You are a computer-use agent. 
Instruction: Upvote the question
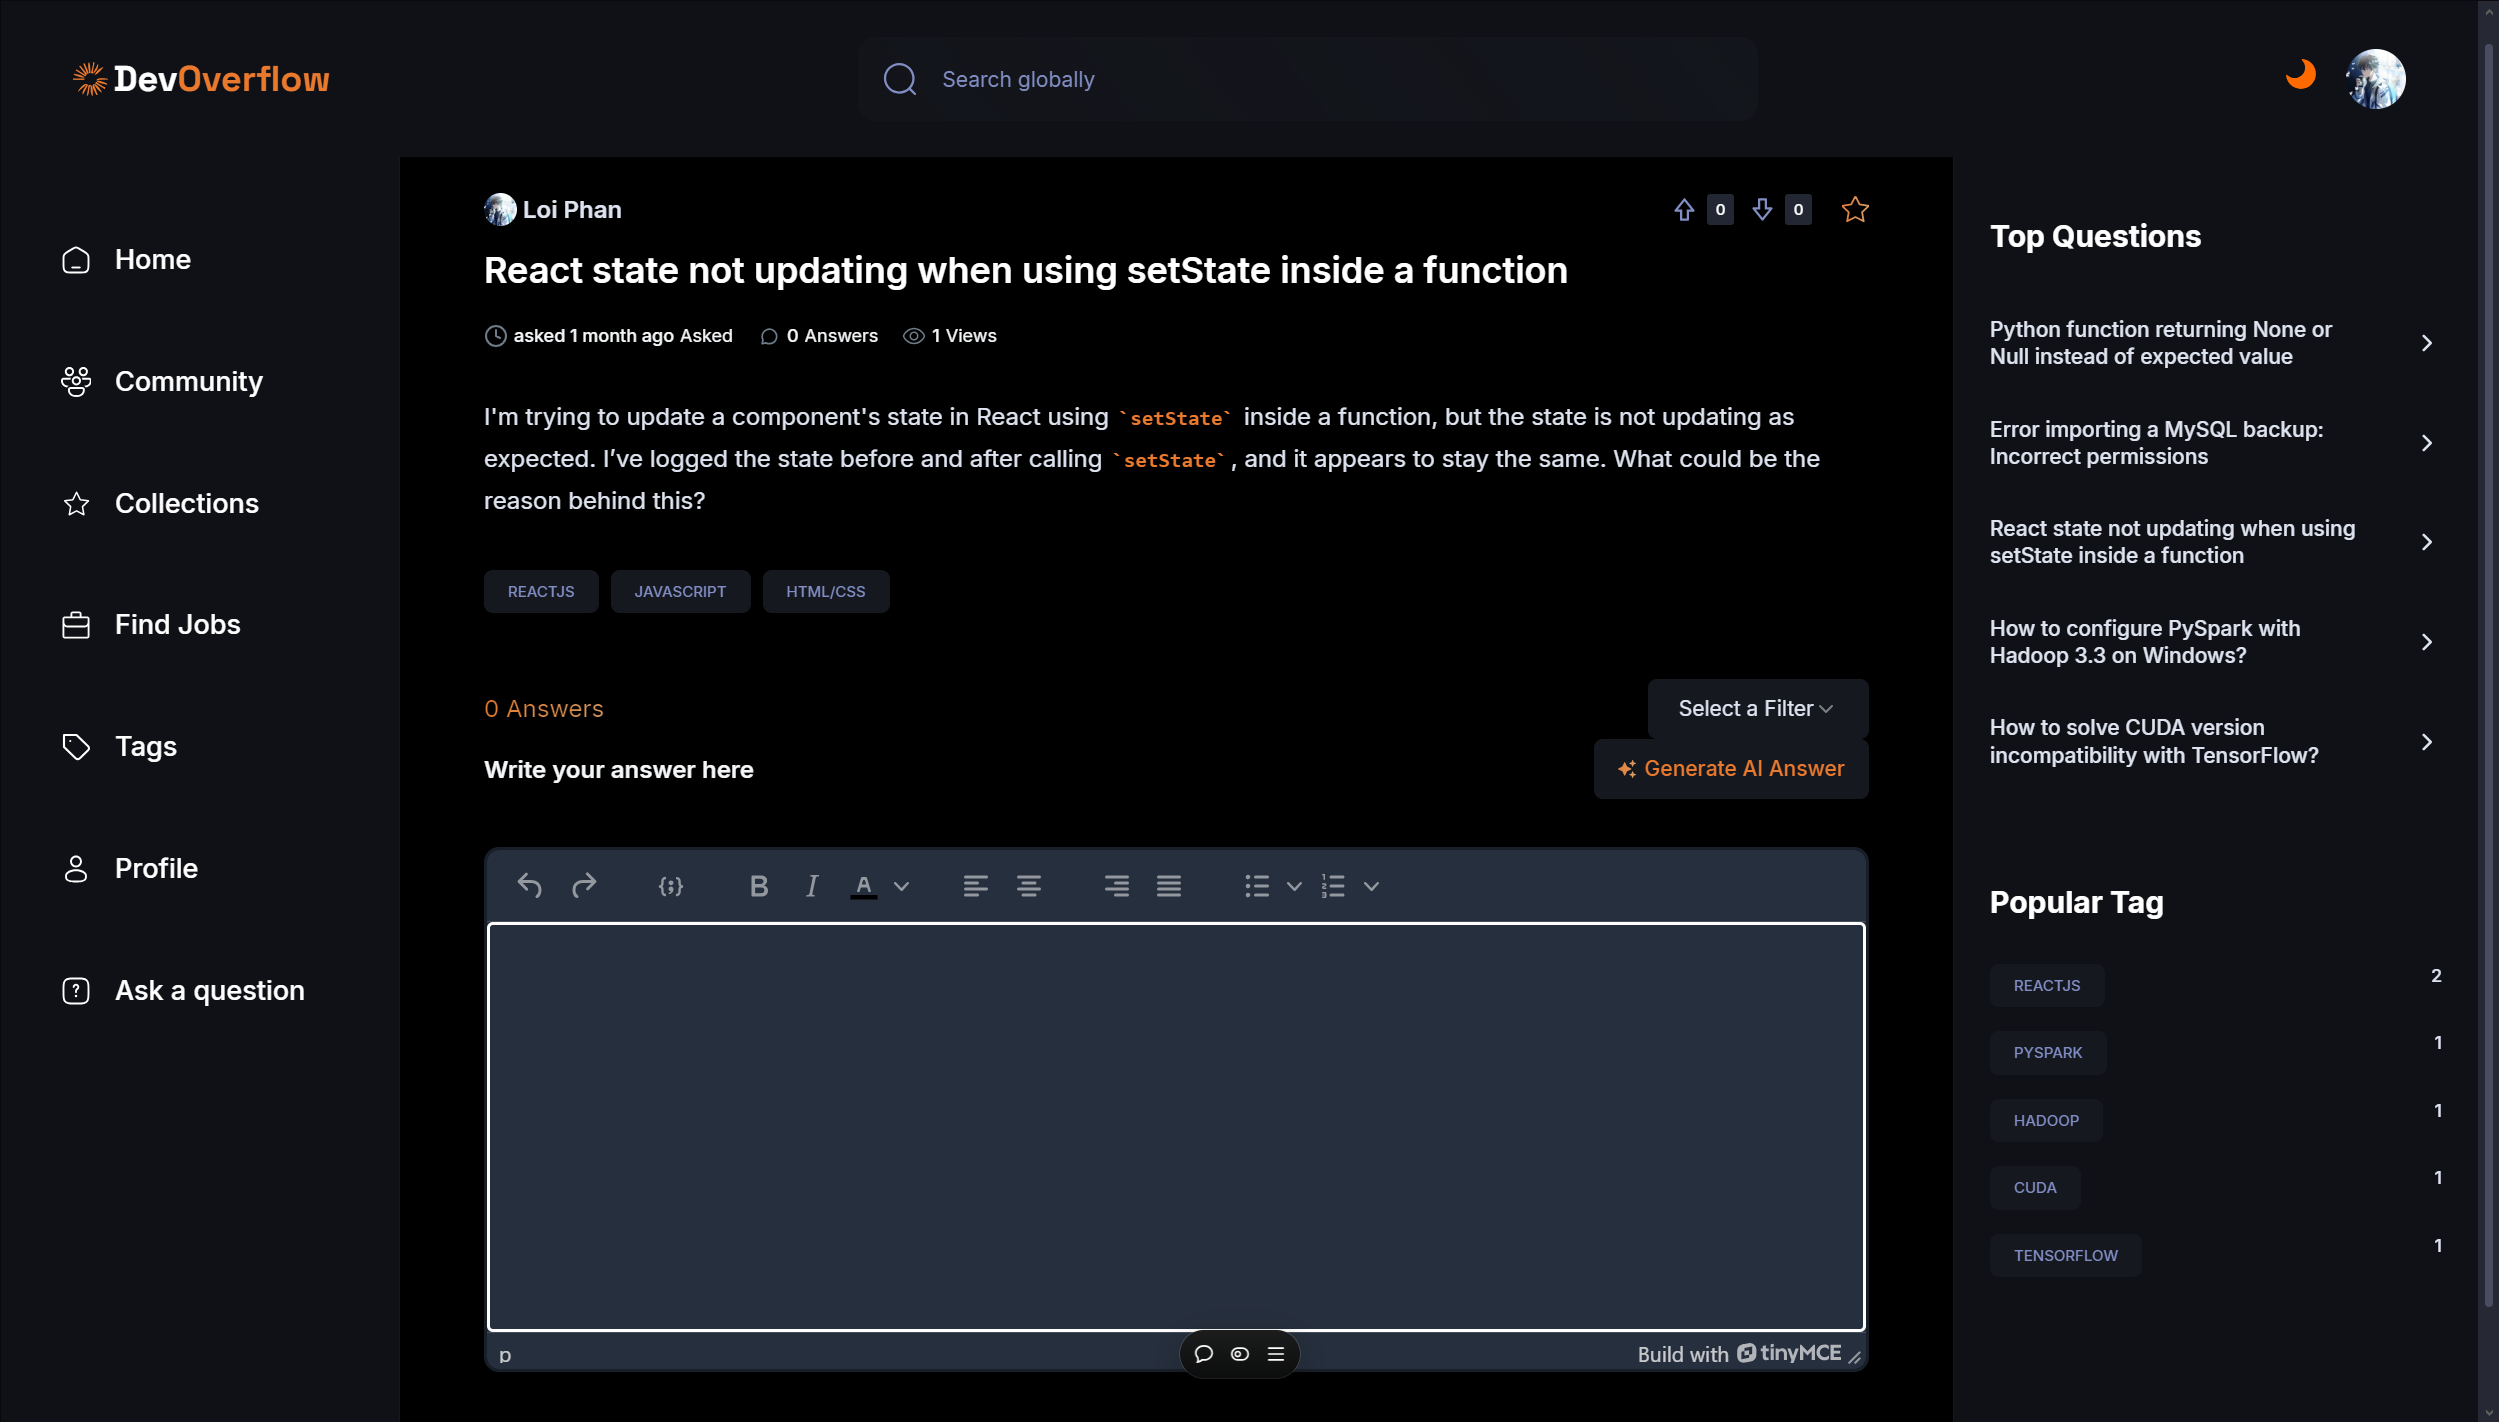click(x=1684, y=210)
